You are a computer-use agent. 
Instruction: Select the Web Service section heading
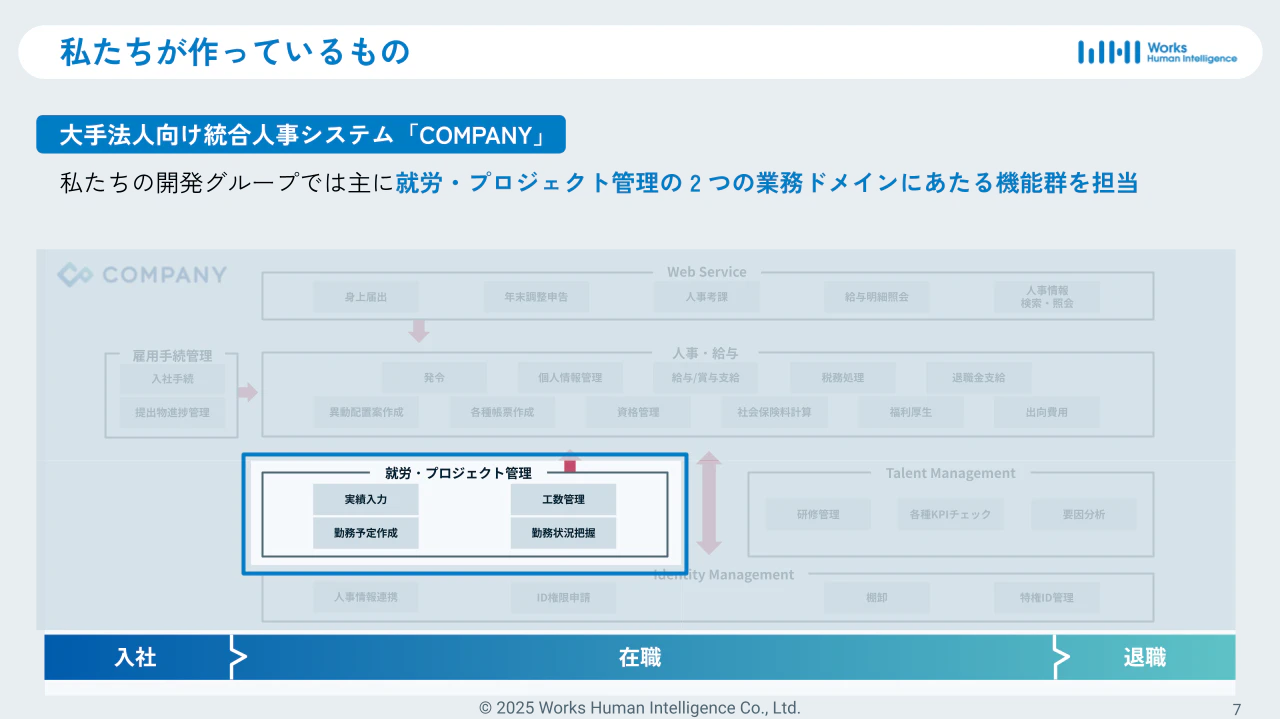tap(707, 272)
